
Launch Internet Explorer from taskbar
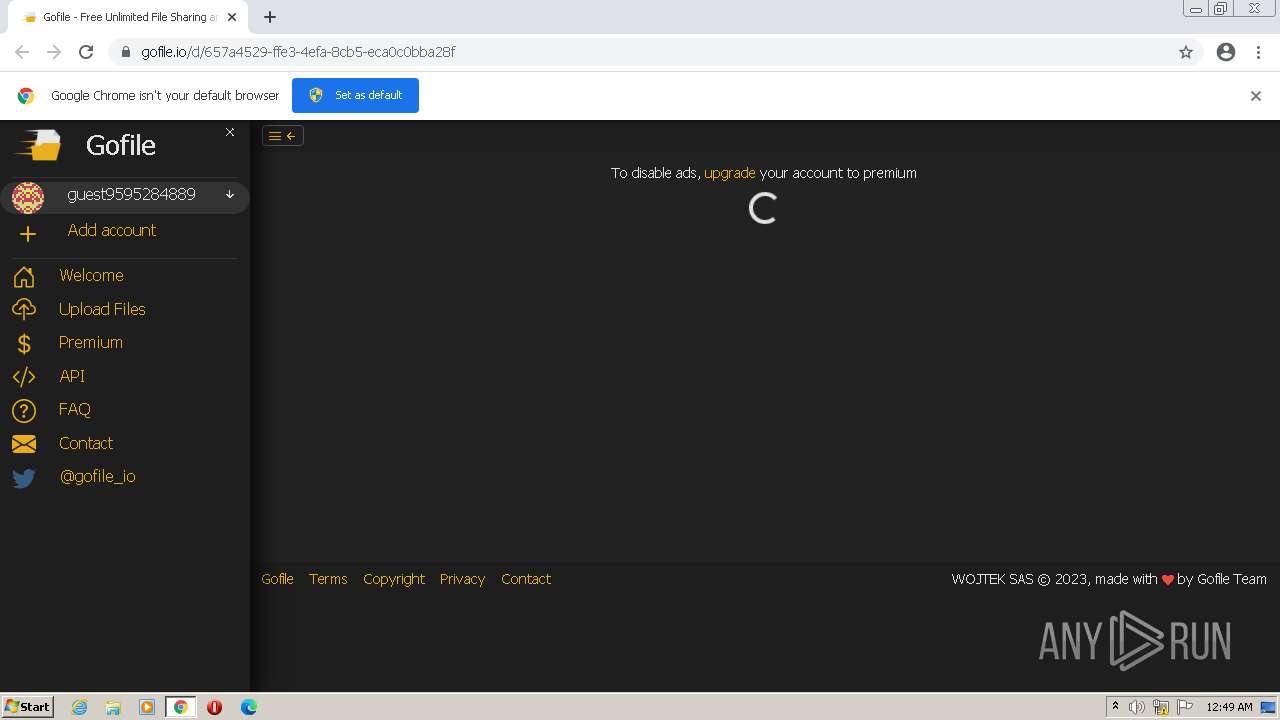coord(79,707)
